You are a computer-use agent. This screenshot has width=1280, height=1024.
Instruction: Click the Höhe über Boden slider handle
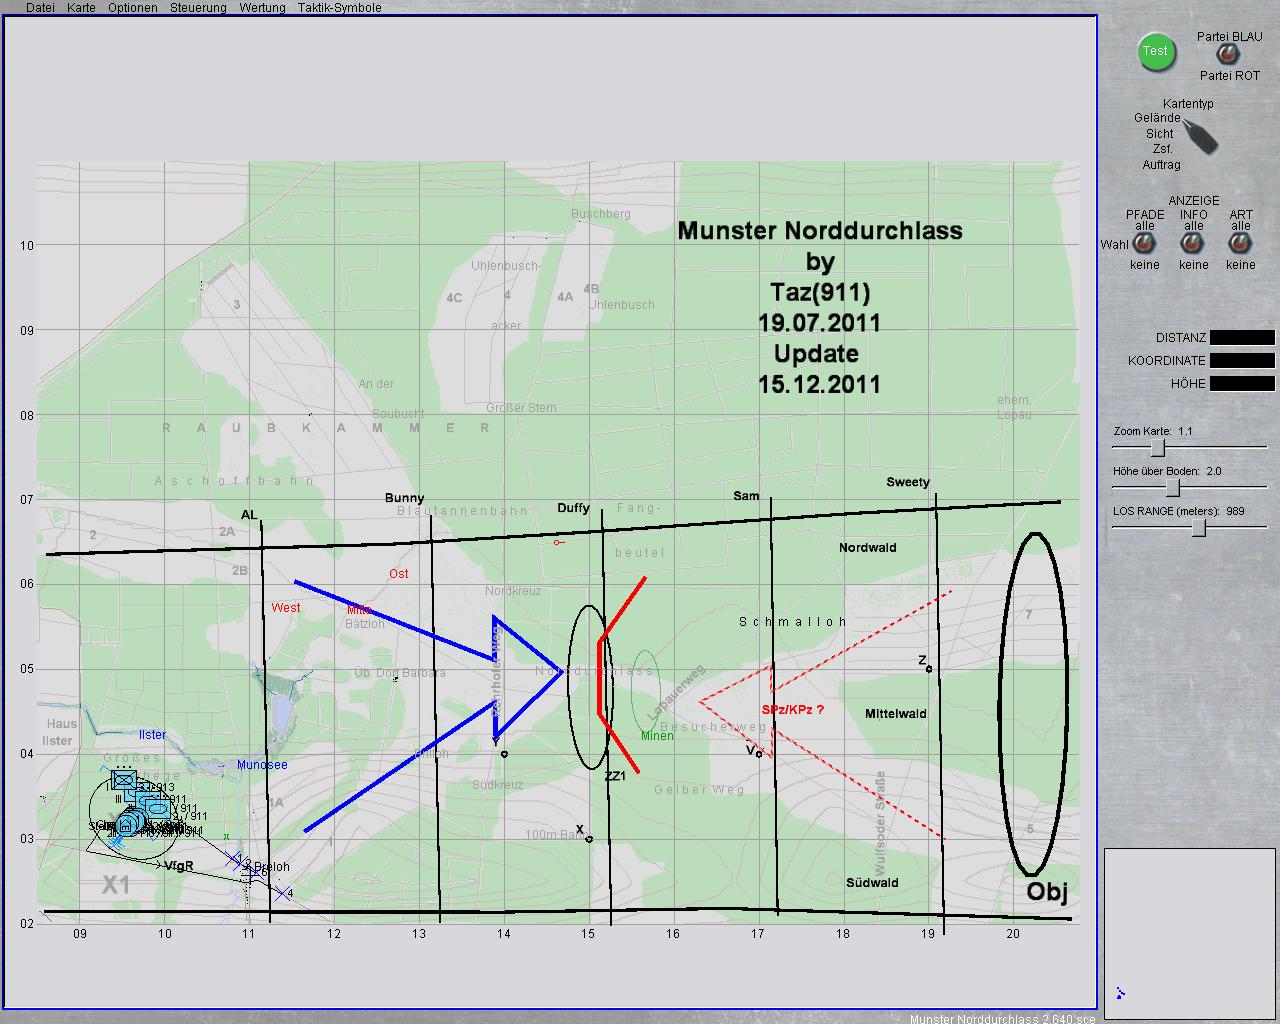click(x=1174, y=488)
